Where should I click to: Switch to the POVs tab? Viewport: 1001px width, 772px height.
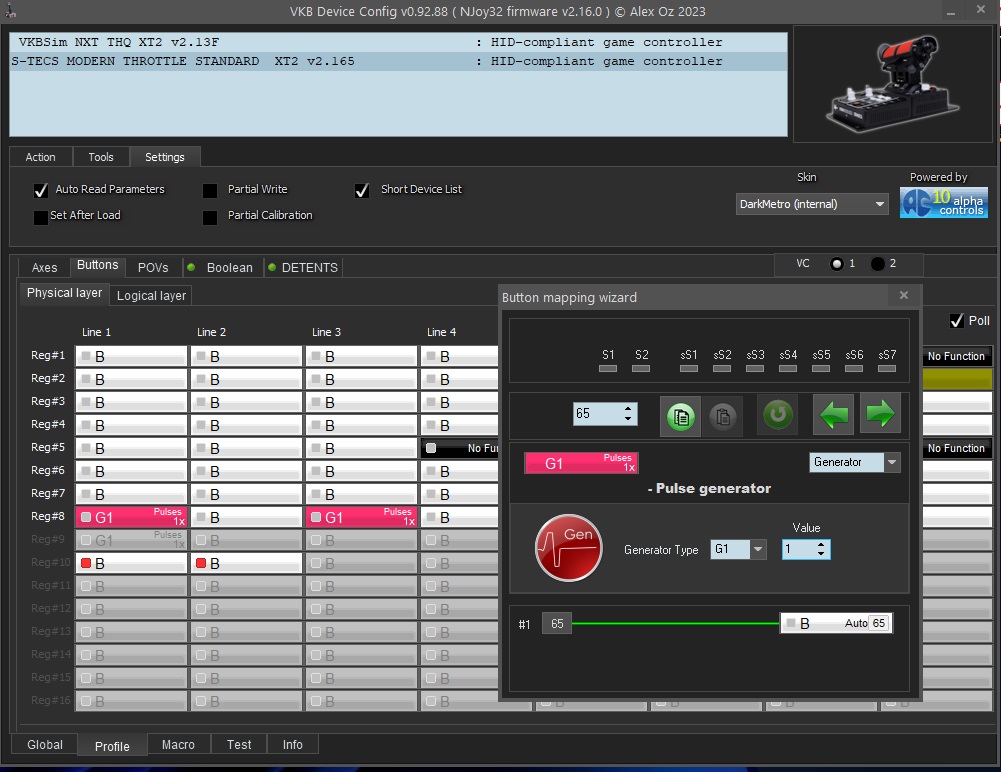pyautogui.click(x=153, y=267)
